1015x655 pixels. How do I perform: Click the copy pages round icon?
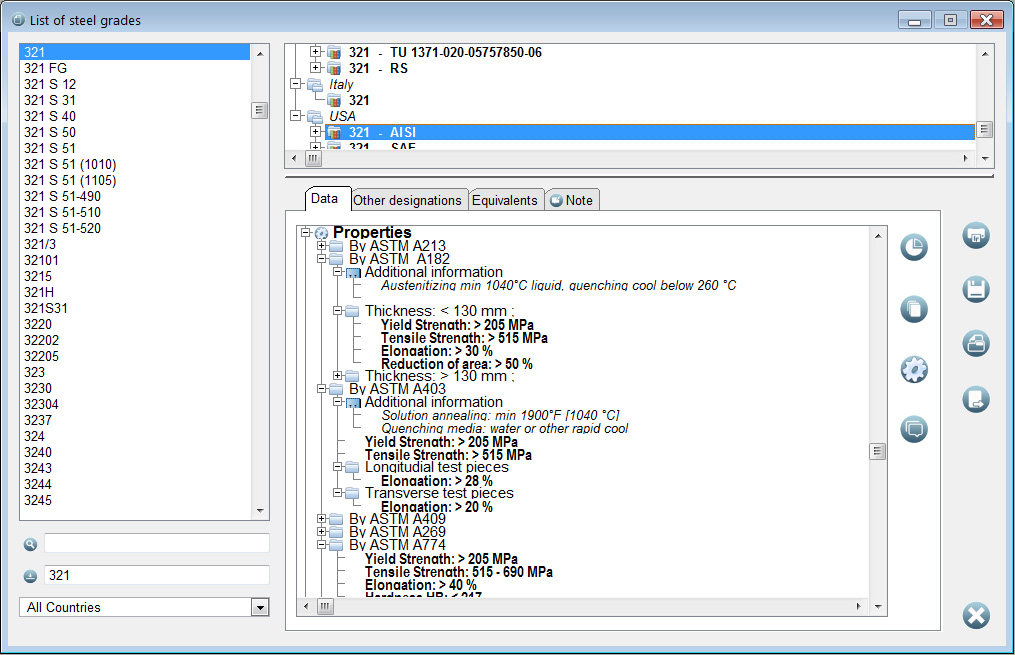[913, 309]
